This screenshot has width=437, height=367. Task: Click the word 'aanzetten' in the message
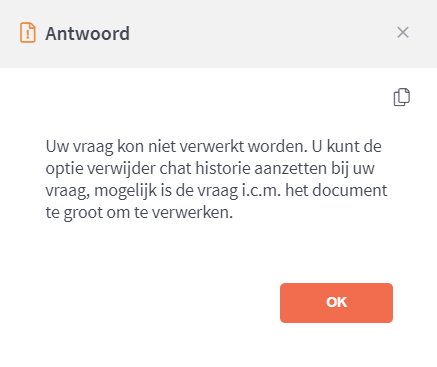point(290,168)
